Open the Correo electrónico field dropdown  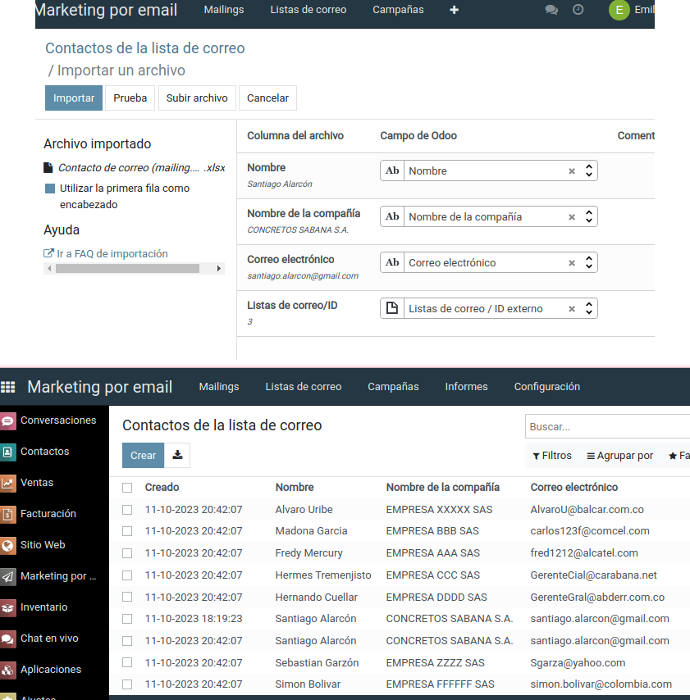pyautogui.click(x=589, y=263)
